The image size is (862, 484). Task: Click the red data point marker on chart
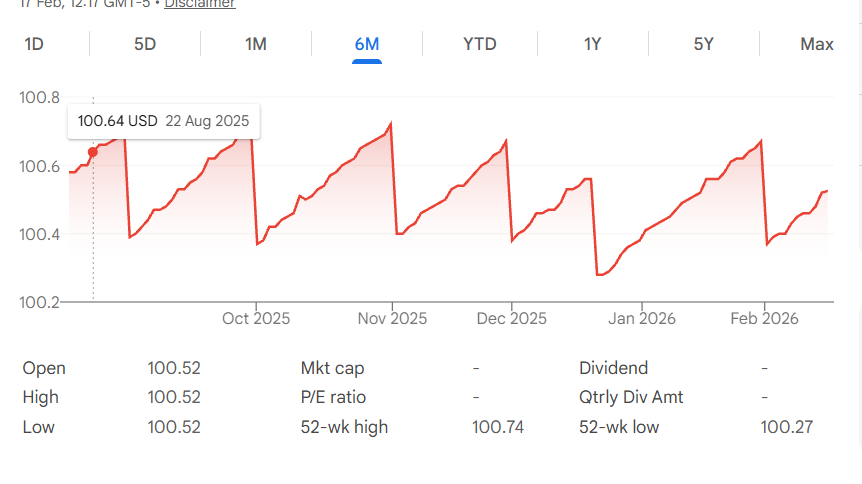coord(93,152)
